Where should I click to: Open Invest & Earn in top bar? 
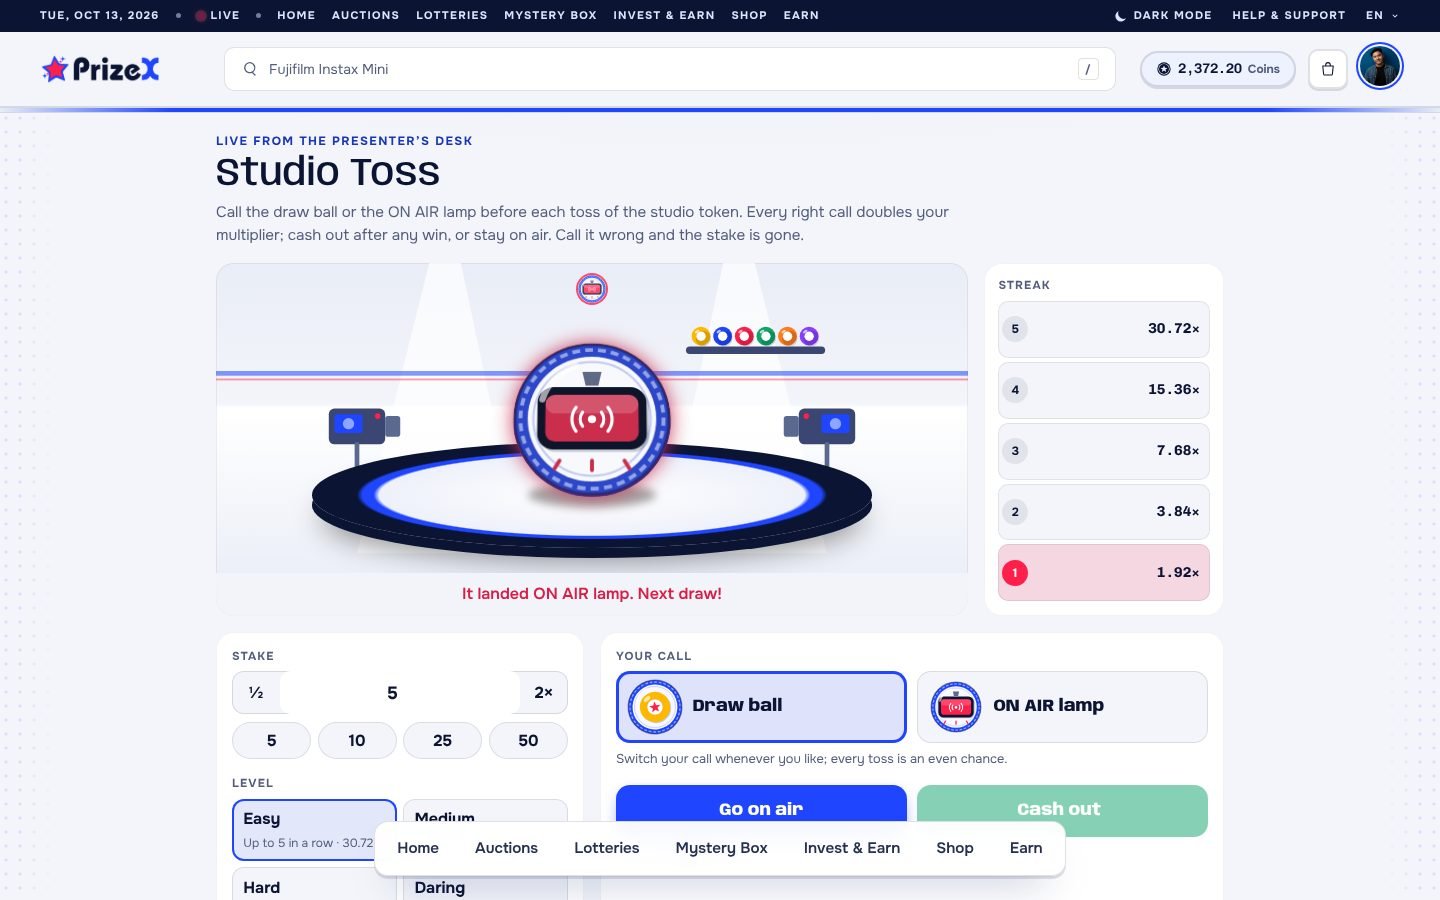664,15
